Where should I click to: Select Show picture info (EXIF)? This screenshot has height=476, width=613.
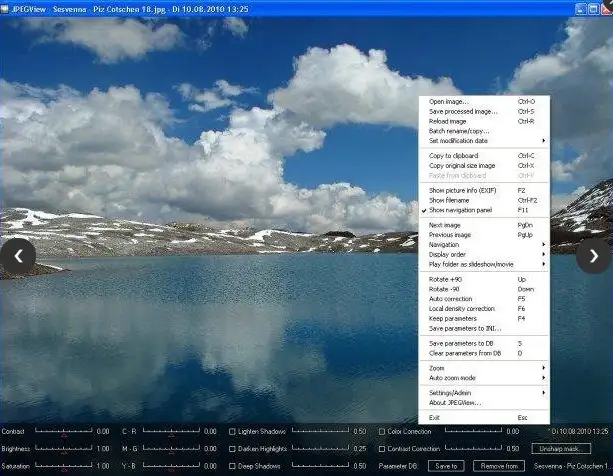pos(463,190)
